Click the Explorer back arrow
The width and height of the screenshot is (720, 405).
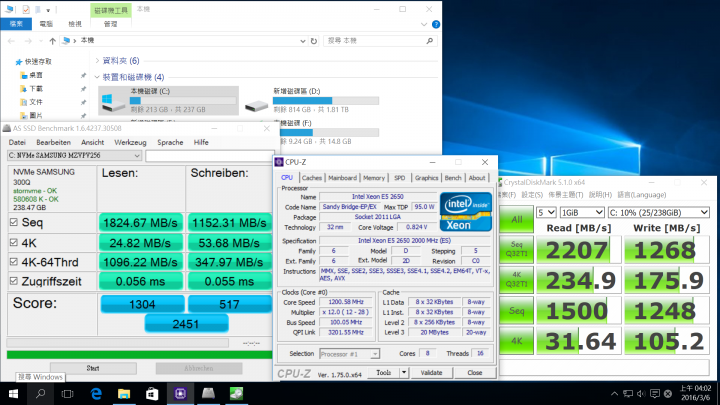tap(11, 41)
